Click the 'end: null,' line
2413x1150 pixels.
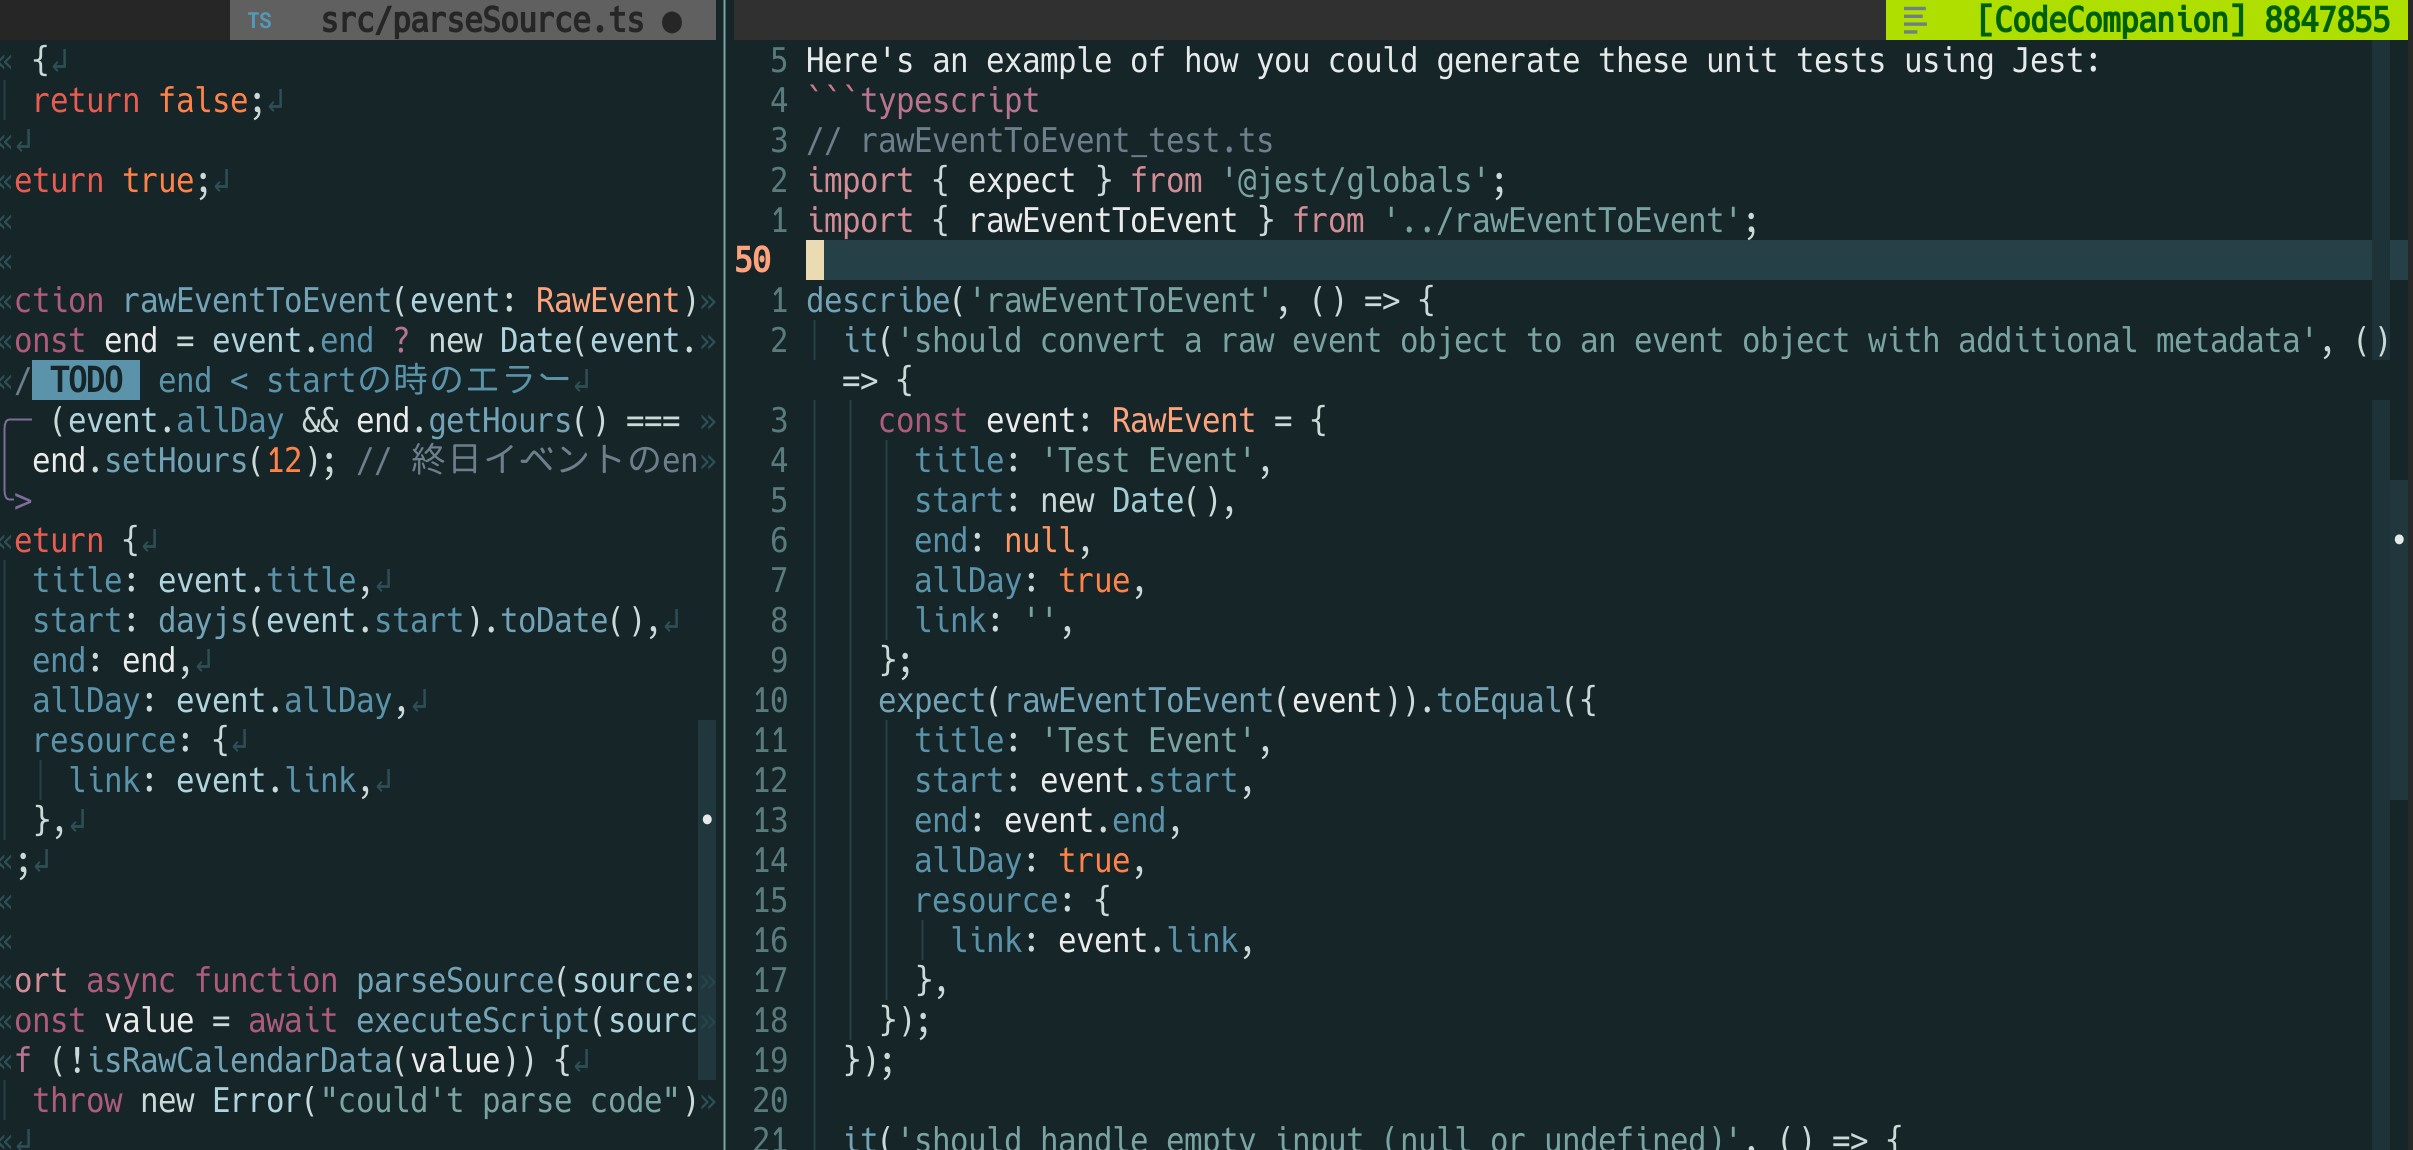tap(1002, 541)
